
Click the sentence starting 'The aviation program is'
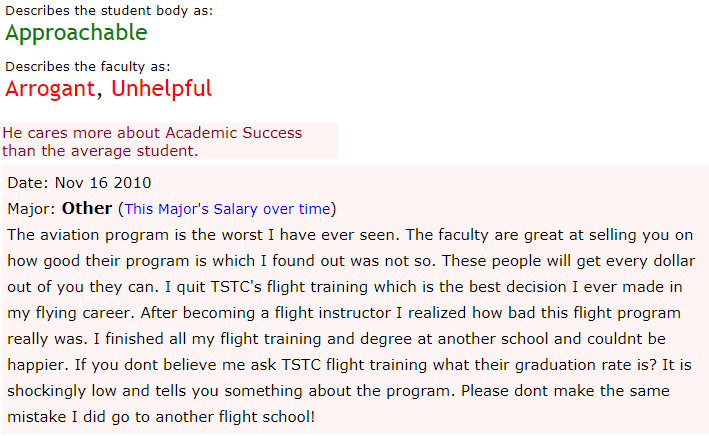pyautogui.click(x=203, y=235)
